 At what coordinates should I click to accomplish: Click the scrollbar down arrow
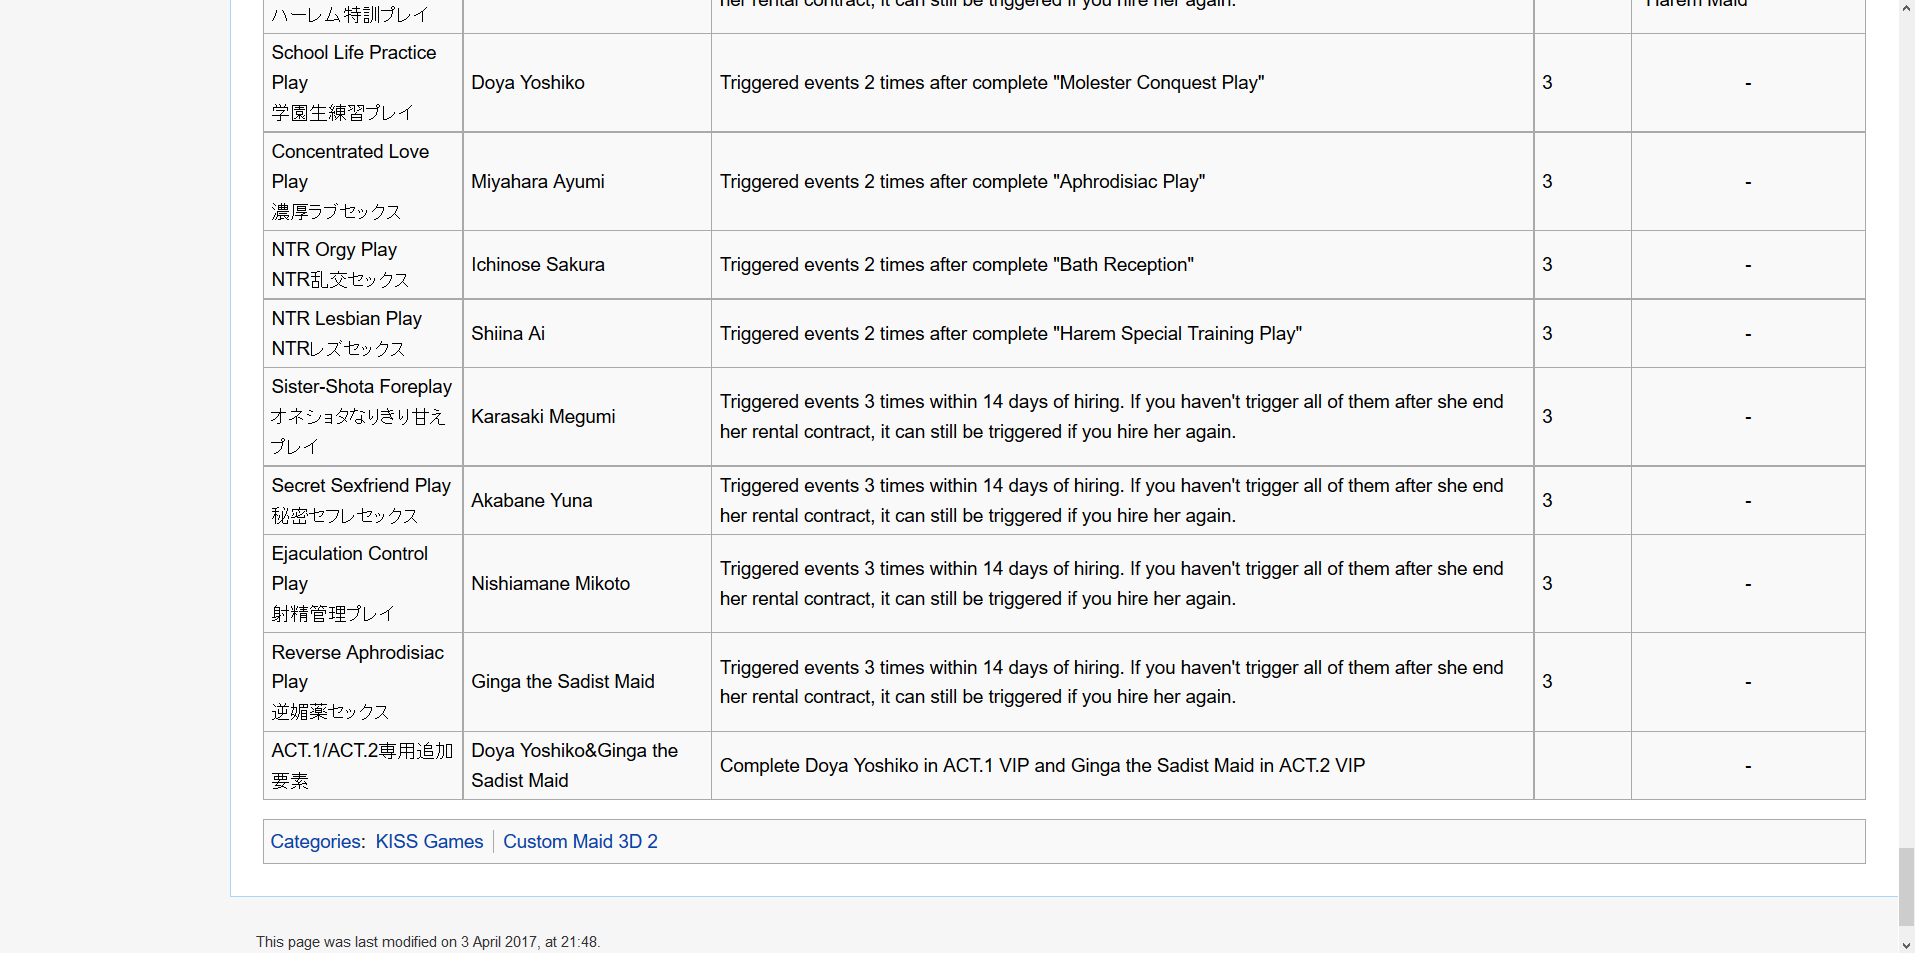pyautogui.click(x=1906, y=944)
